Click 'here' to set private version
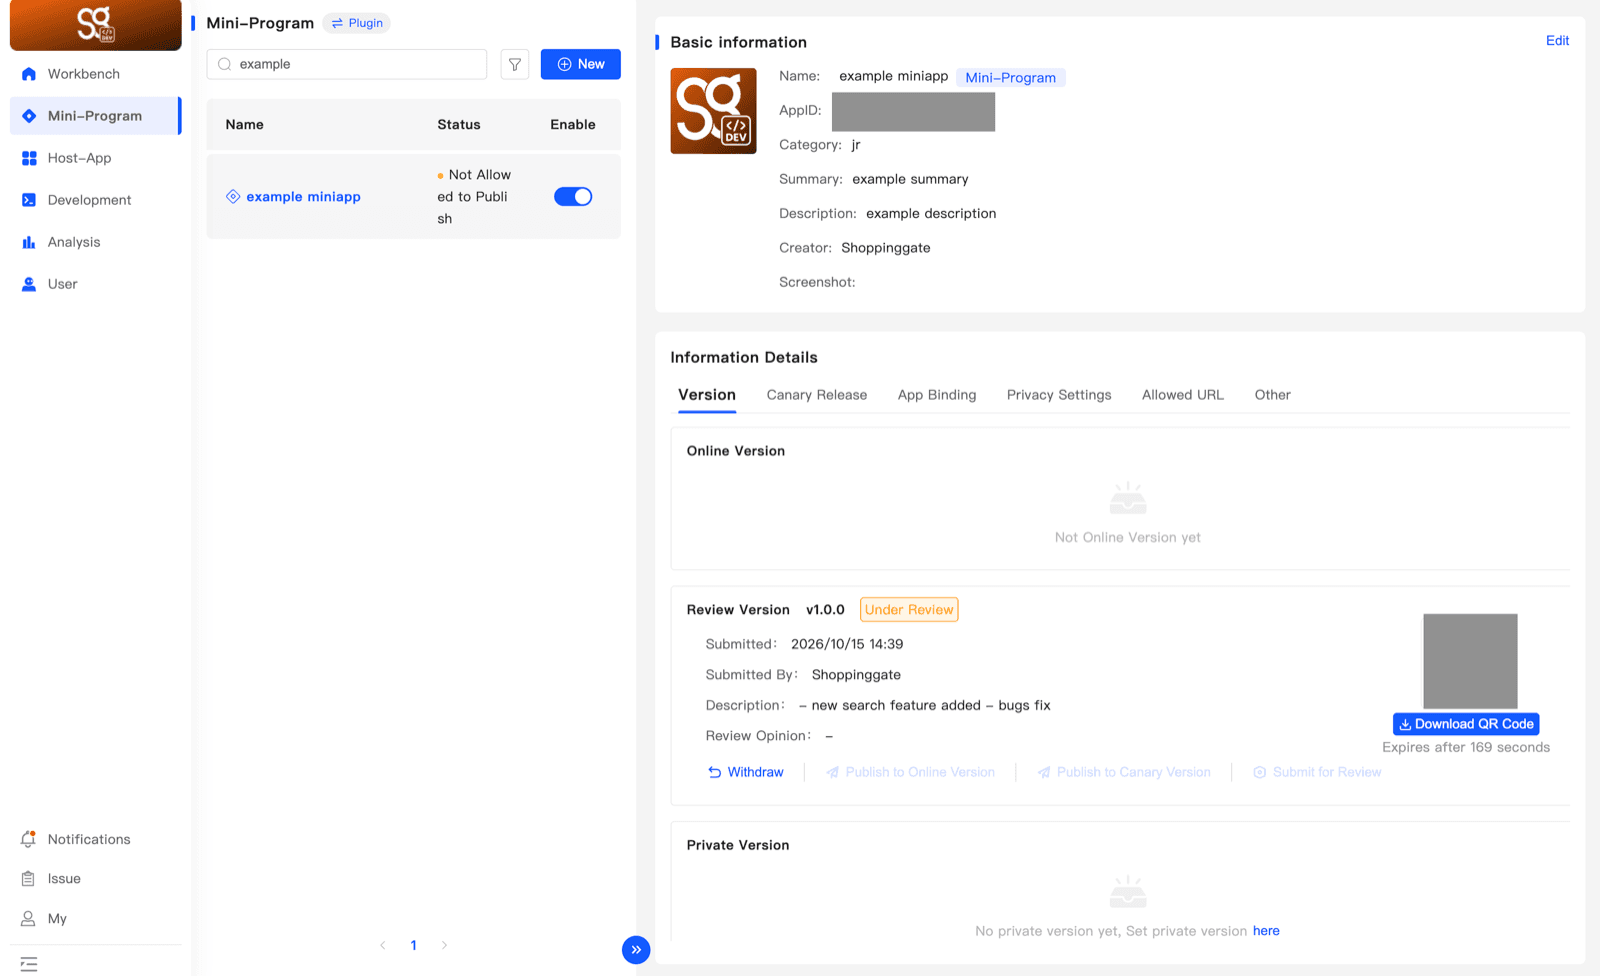Viewport: 1600px width, 976px height. point(1266,931)
